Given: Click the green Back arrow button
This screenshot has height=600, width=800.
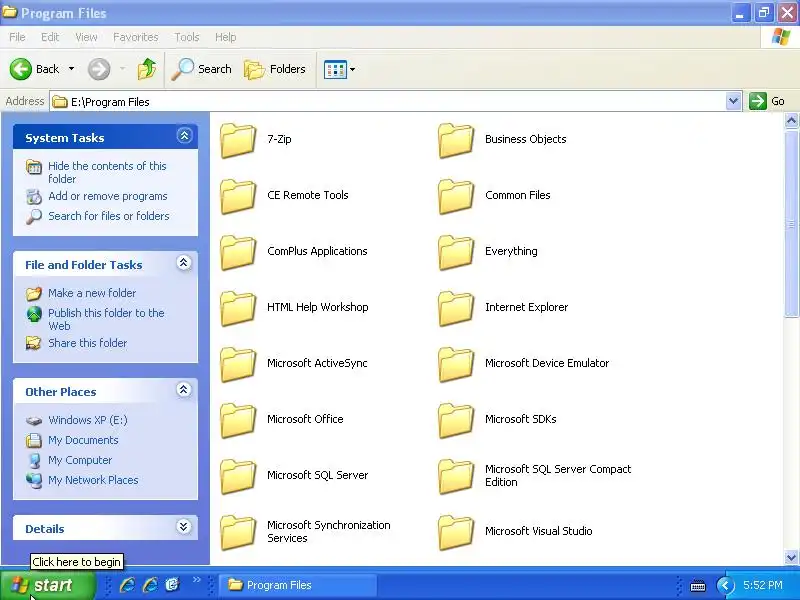Looking at the screenshot, I should point(21,69).
